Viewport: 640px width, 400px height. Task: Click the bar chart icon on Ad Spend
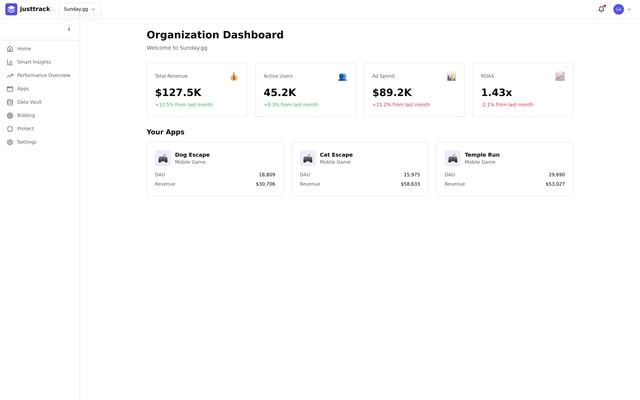point(451,76)
